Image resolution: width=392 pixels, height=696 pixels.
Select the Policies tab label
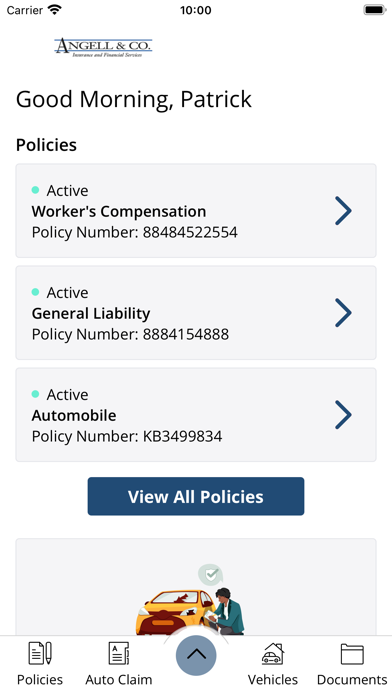pos(40,680)
